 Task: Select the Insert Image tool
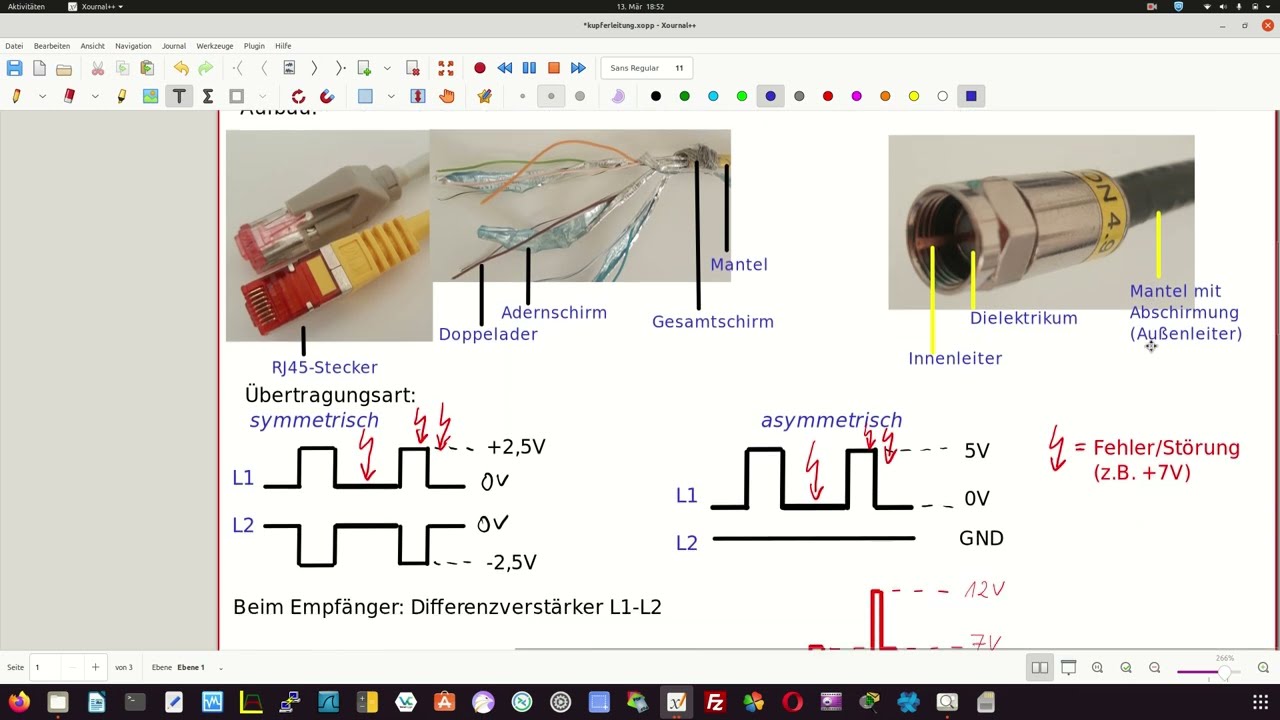point(150,96)
